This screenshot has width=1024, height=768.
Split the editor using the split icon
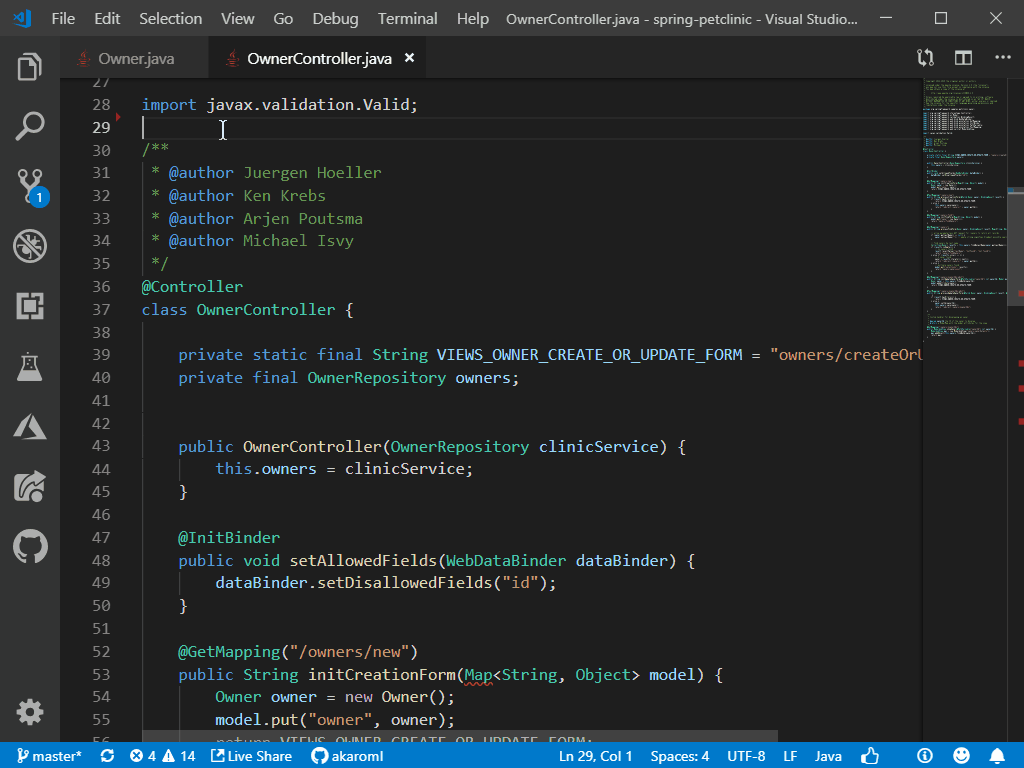[962, 58]
